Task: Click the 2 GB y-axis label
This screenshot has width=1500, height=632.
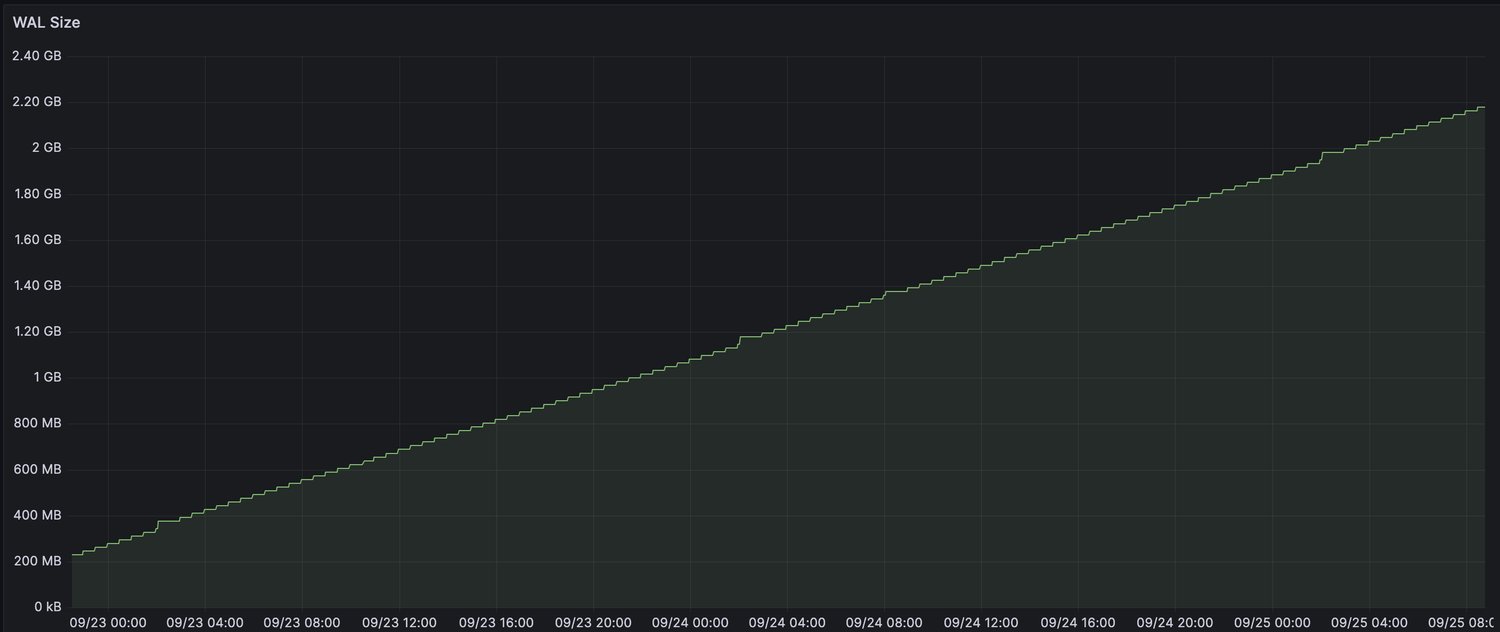Action: [46, 148]
